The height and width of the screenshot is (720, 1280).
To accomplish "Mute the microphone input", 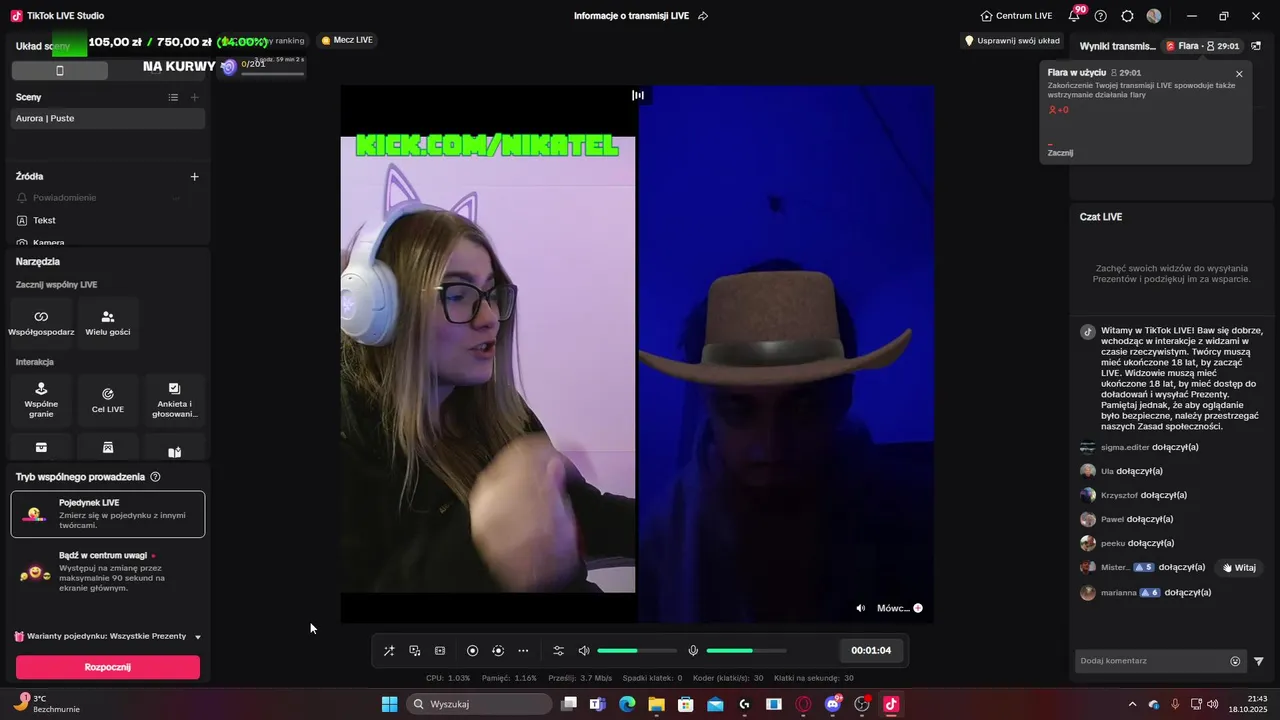I will coord(693,651).
